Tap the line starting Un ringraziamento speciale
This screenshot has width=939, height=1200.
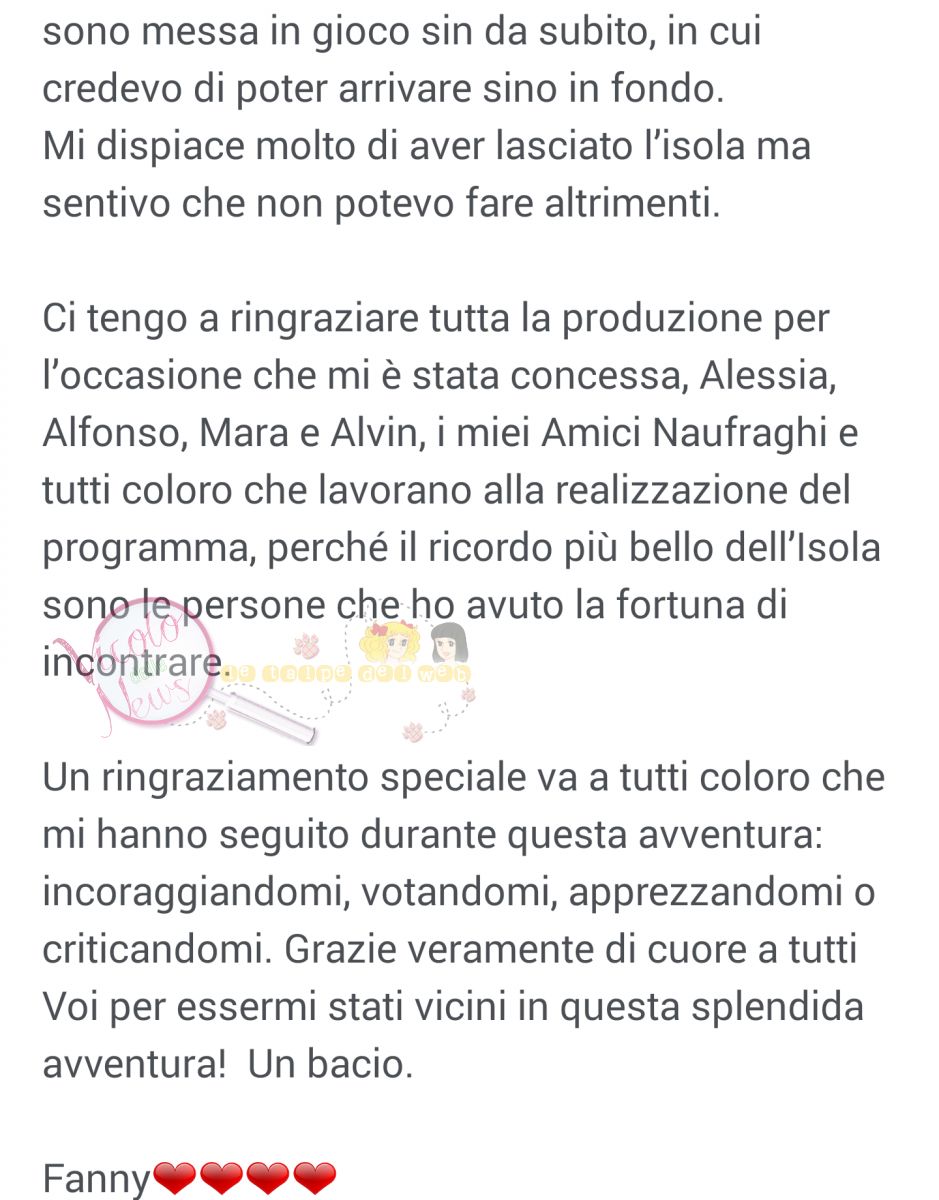(464, 777)
